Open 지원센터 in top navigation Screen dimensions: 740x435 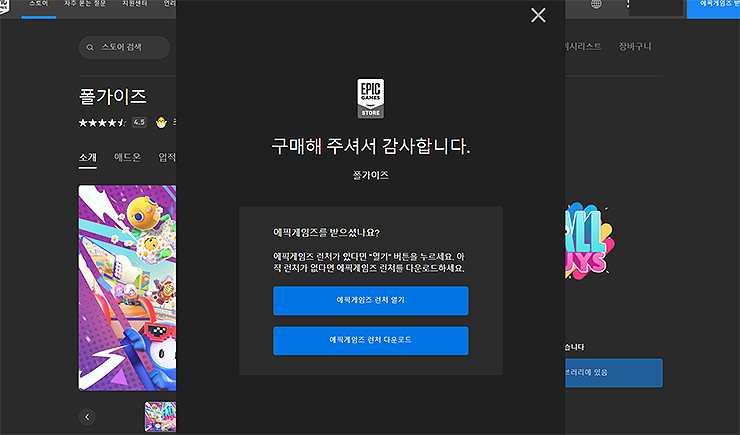point(135,4)
